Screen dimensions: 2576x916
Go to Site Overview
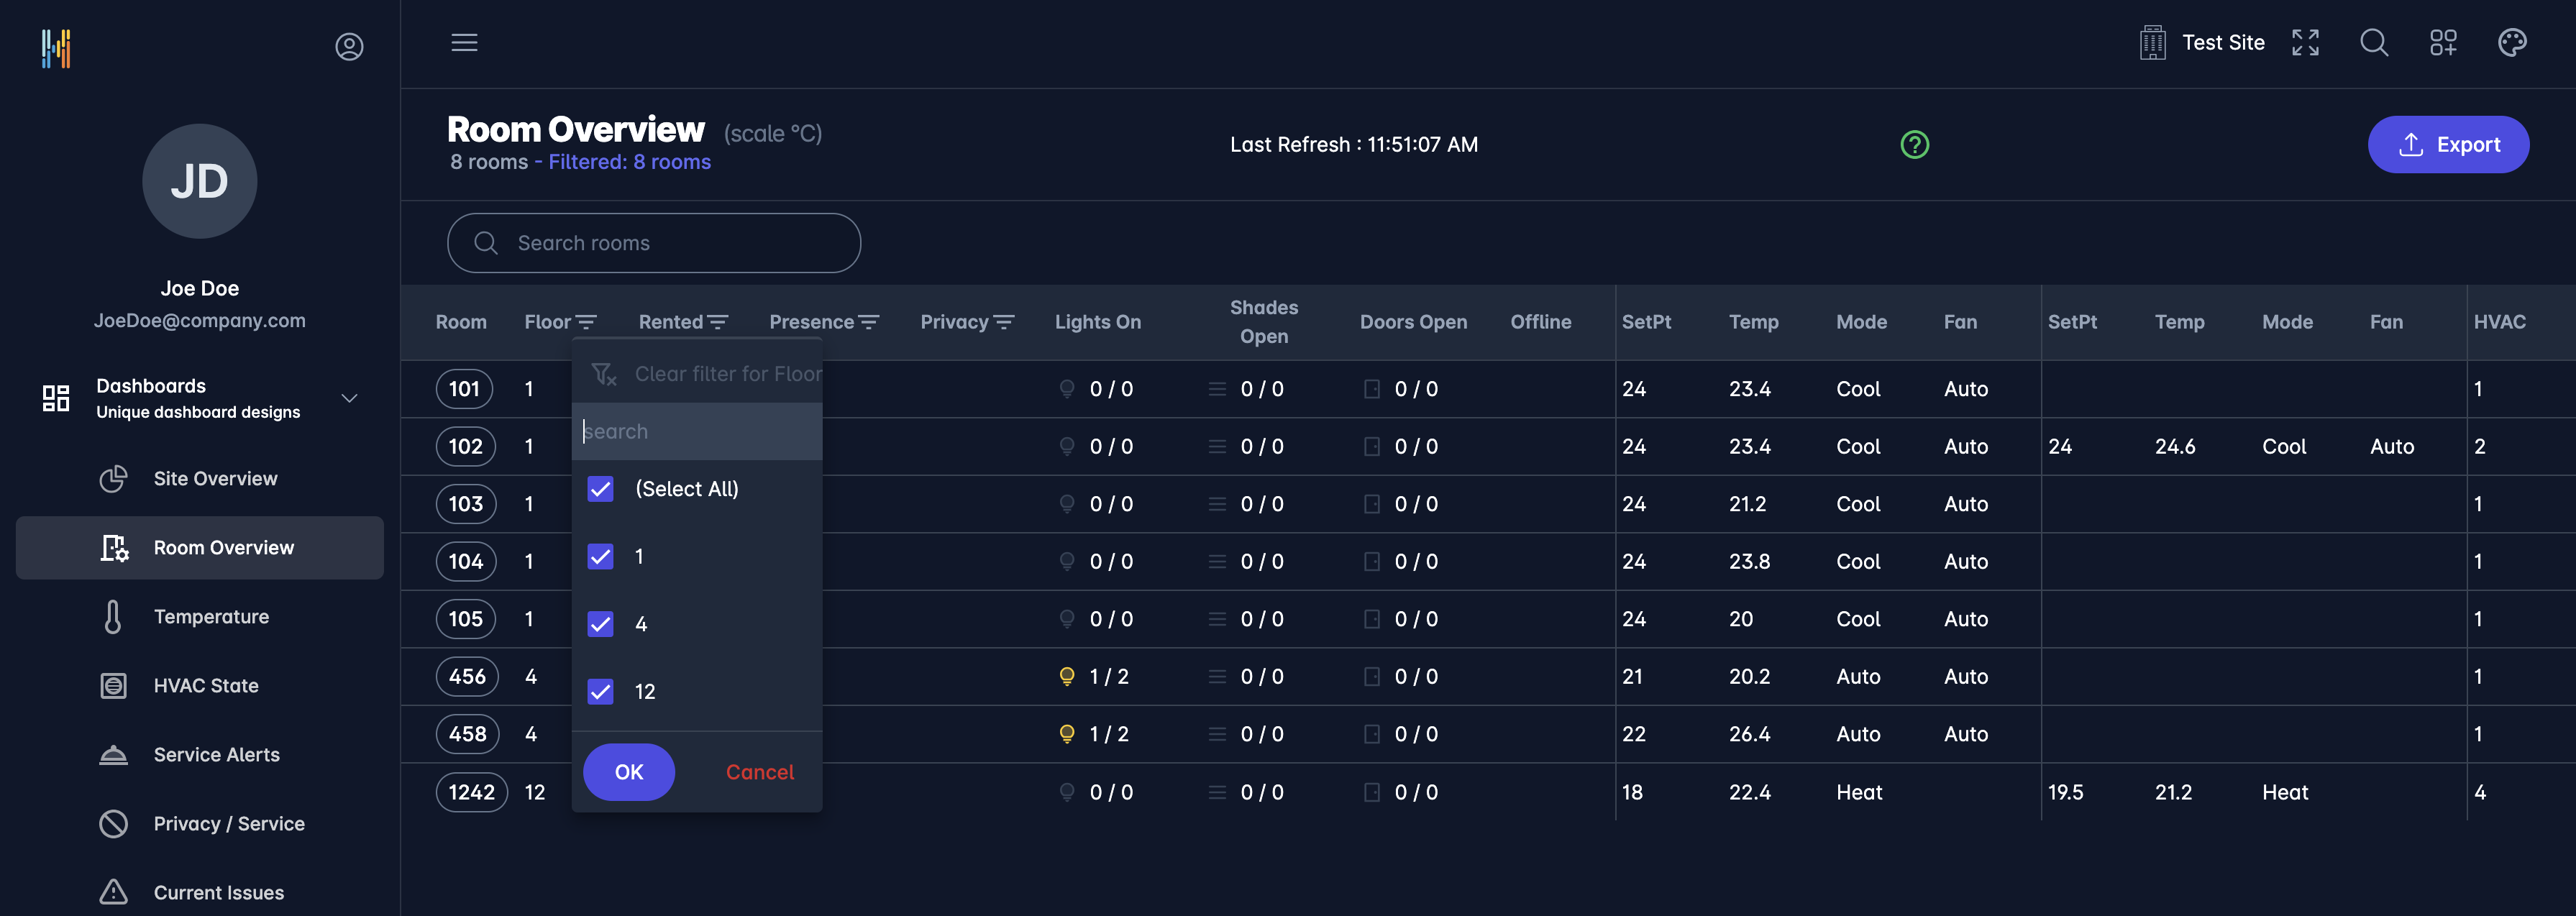point(215,479)
